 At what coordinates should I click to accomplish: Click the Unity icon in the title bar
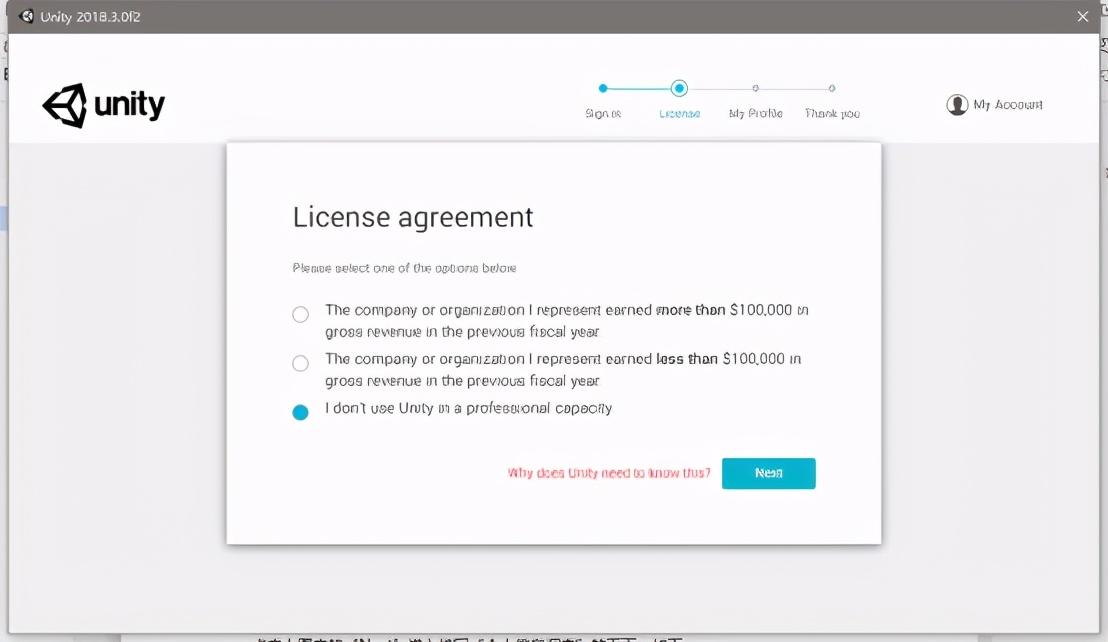pyautogui.click(x=26, y=16)
